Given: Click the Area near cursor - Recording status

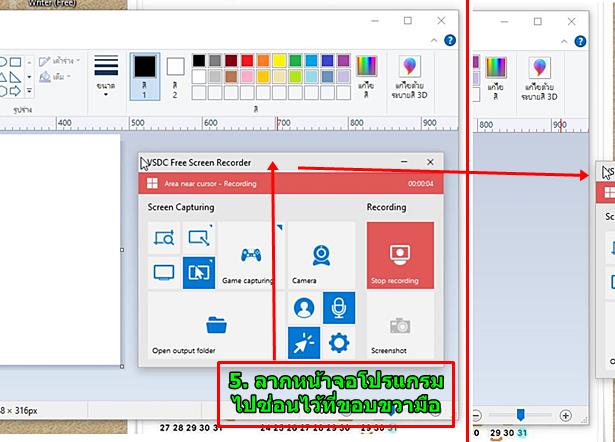Looking at the screenshot, I should [210, 184].
